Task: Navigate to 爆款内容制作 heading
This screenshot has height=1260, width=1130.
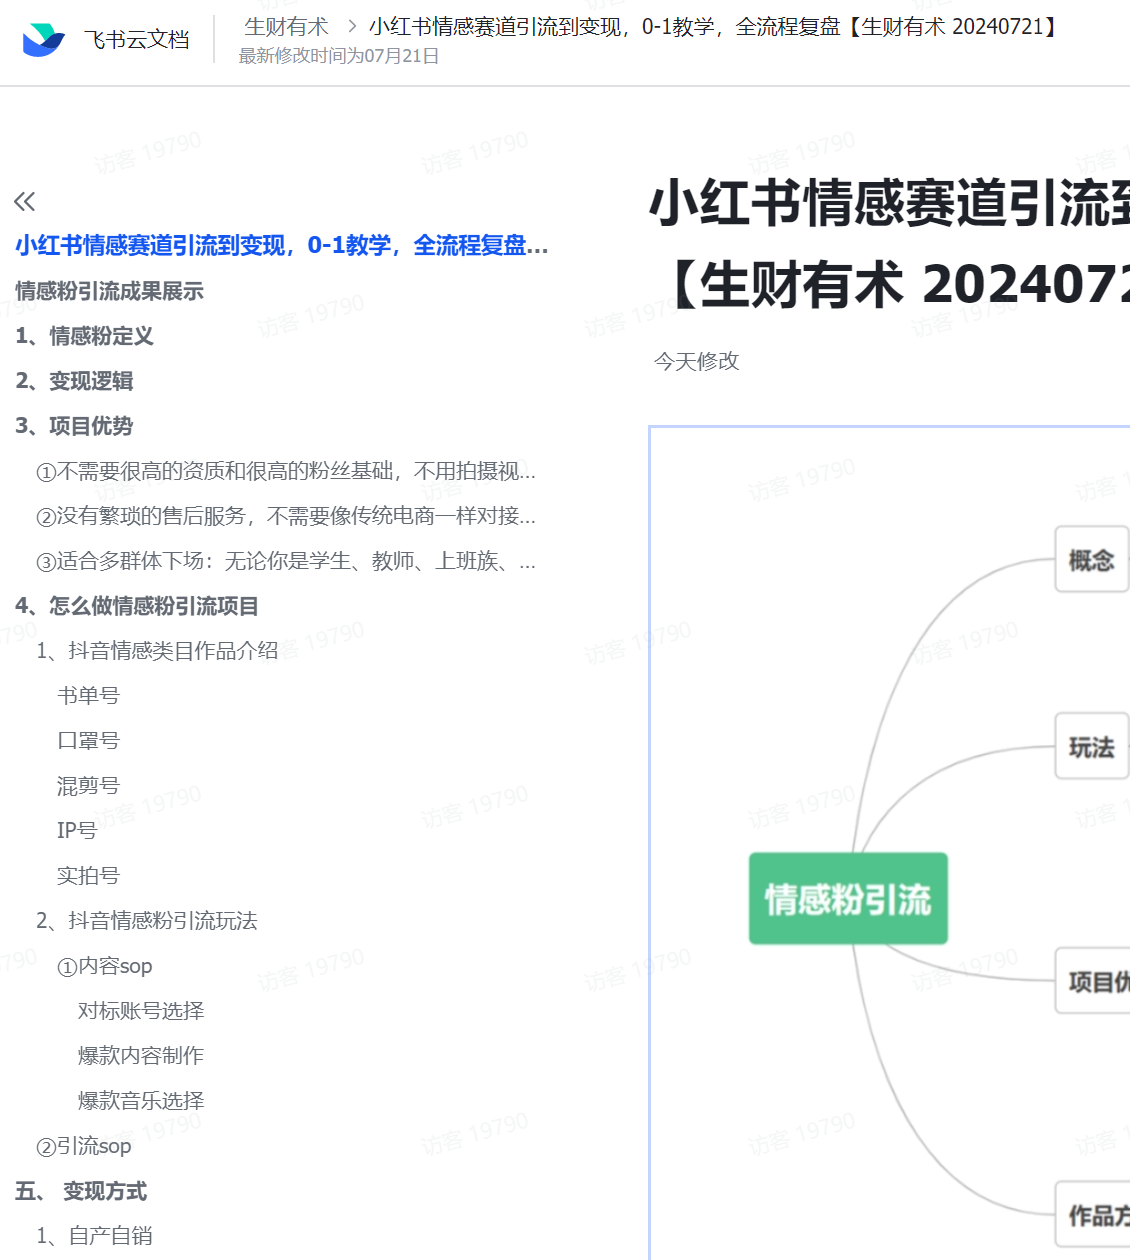Action: point(141,1056)
